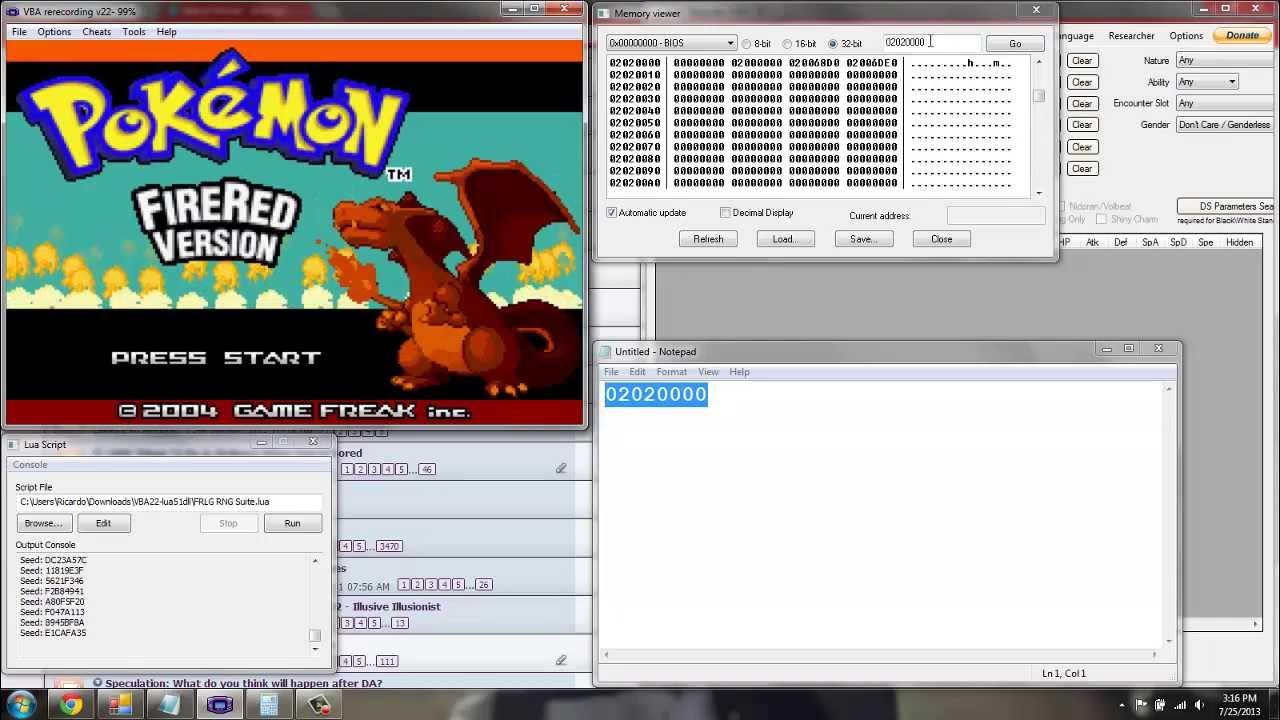The height and width of the screenshot is (720, 1280).
Task: Click Refresh in Memory viewer
Action: point(708,239)
